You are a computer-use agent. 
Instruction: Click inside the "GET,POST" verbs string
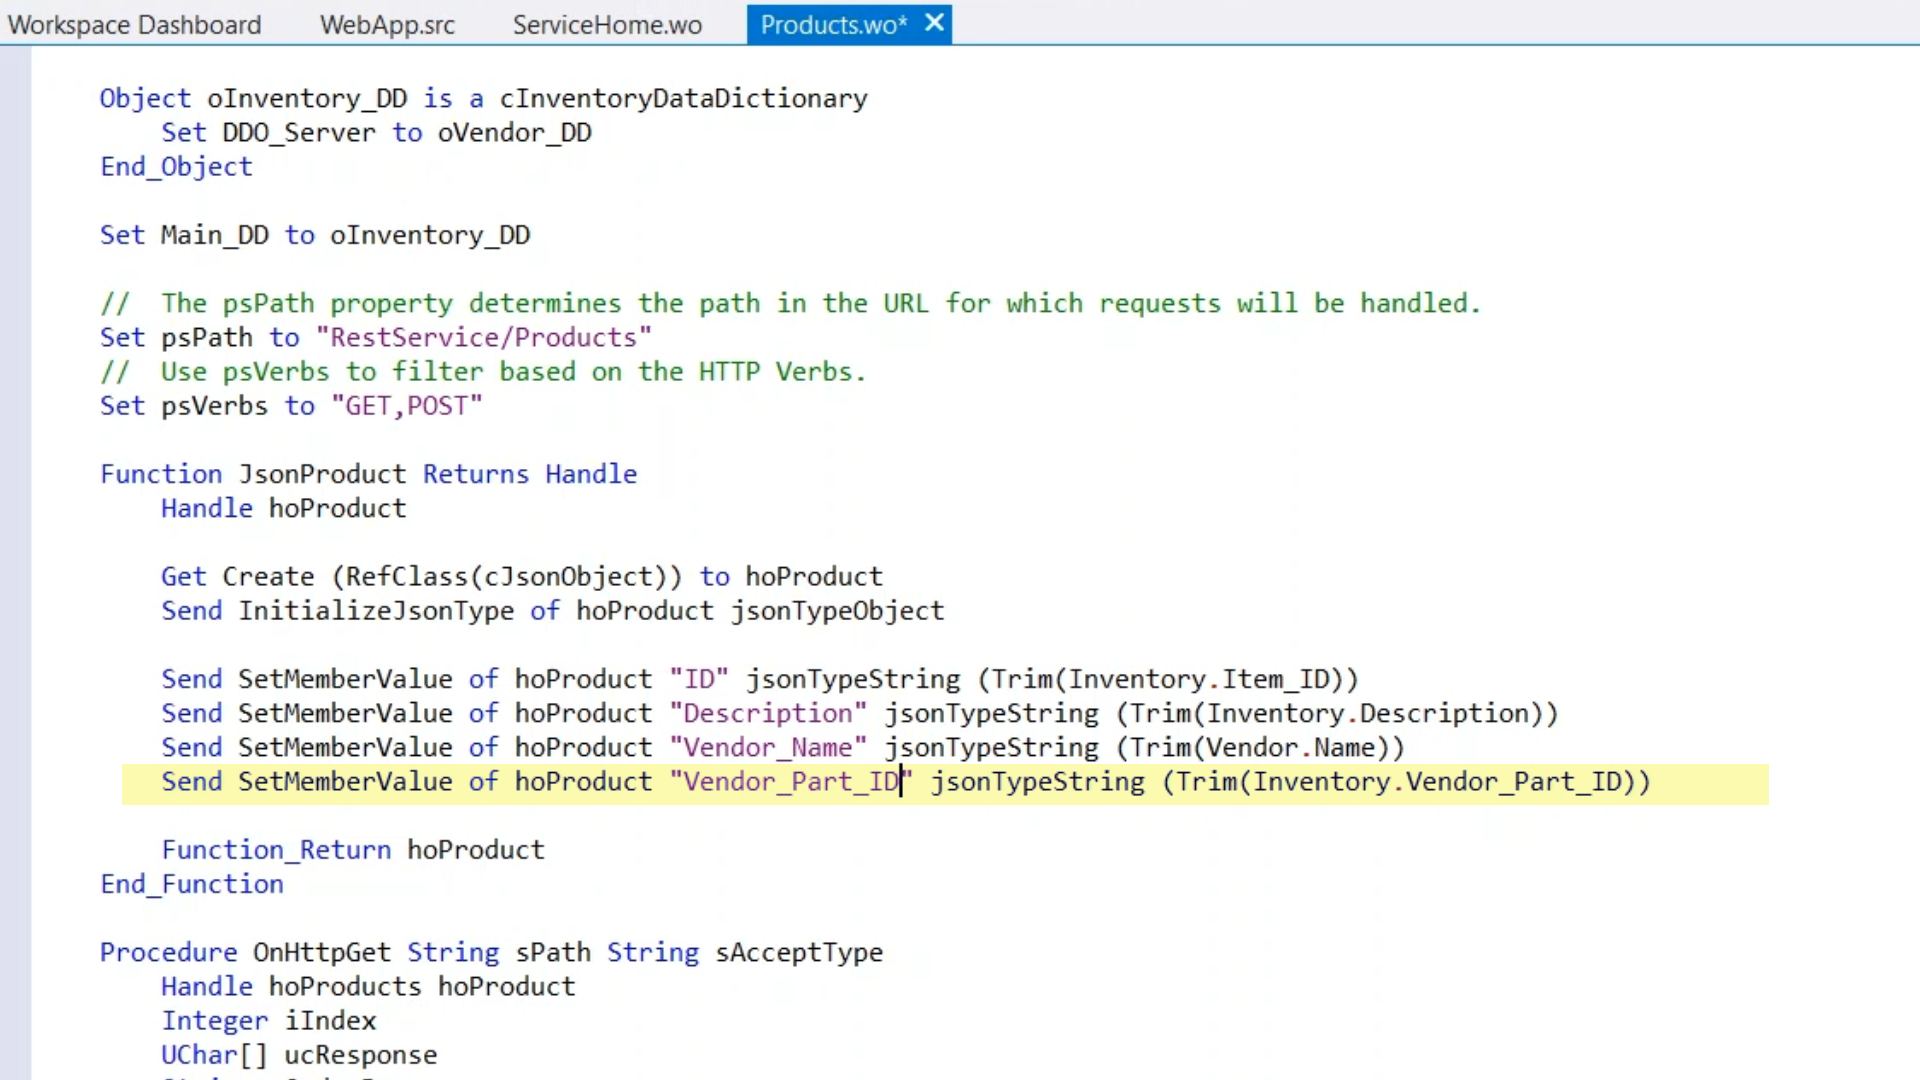point(407,406)
